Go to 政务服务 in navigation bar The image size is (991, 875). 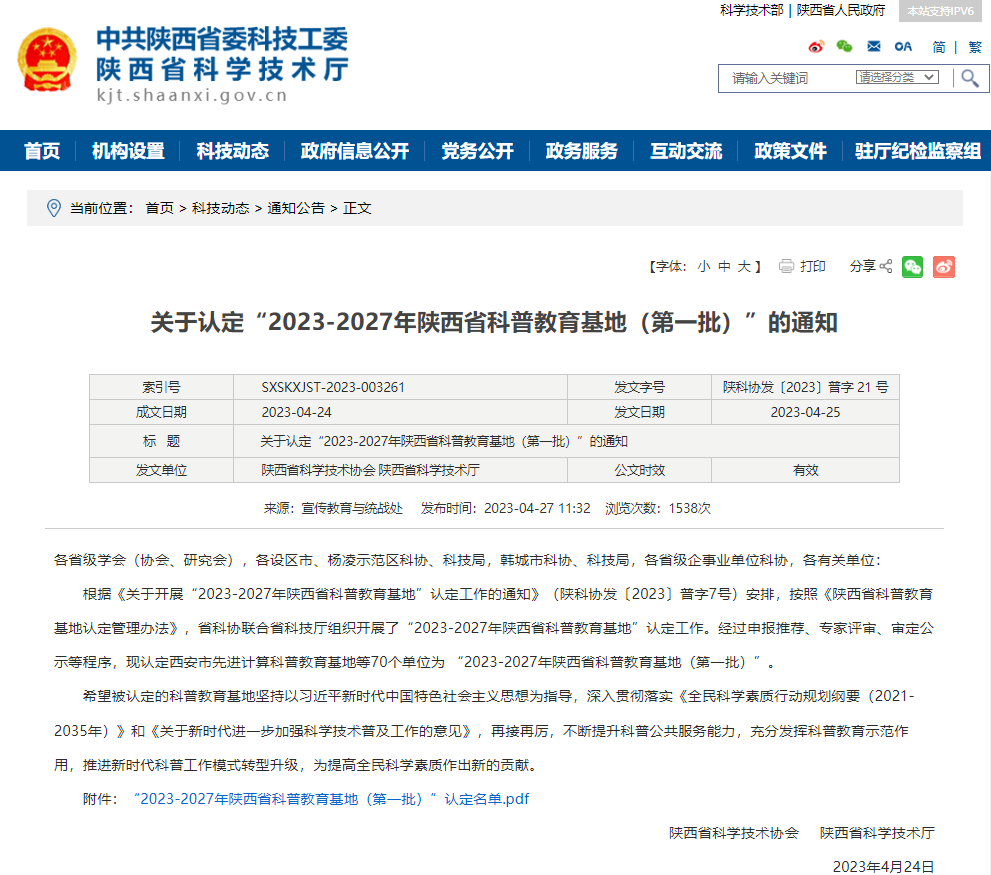582,151
